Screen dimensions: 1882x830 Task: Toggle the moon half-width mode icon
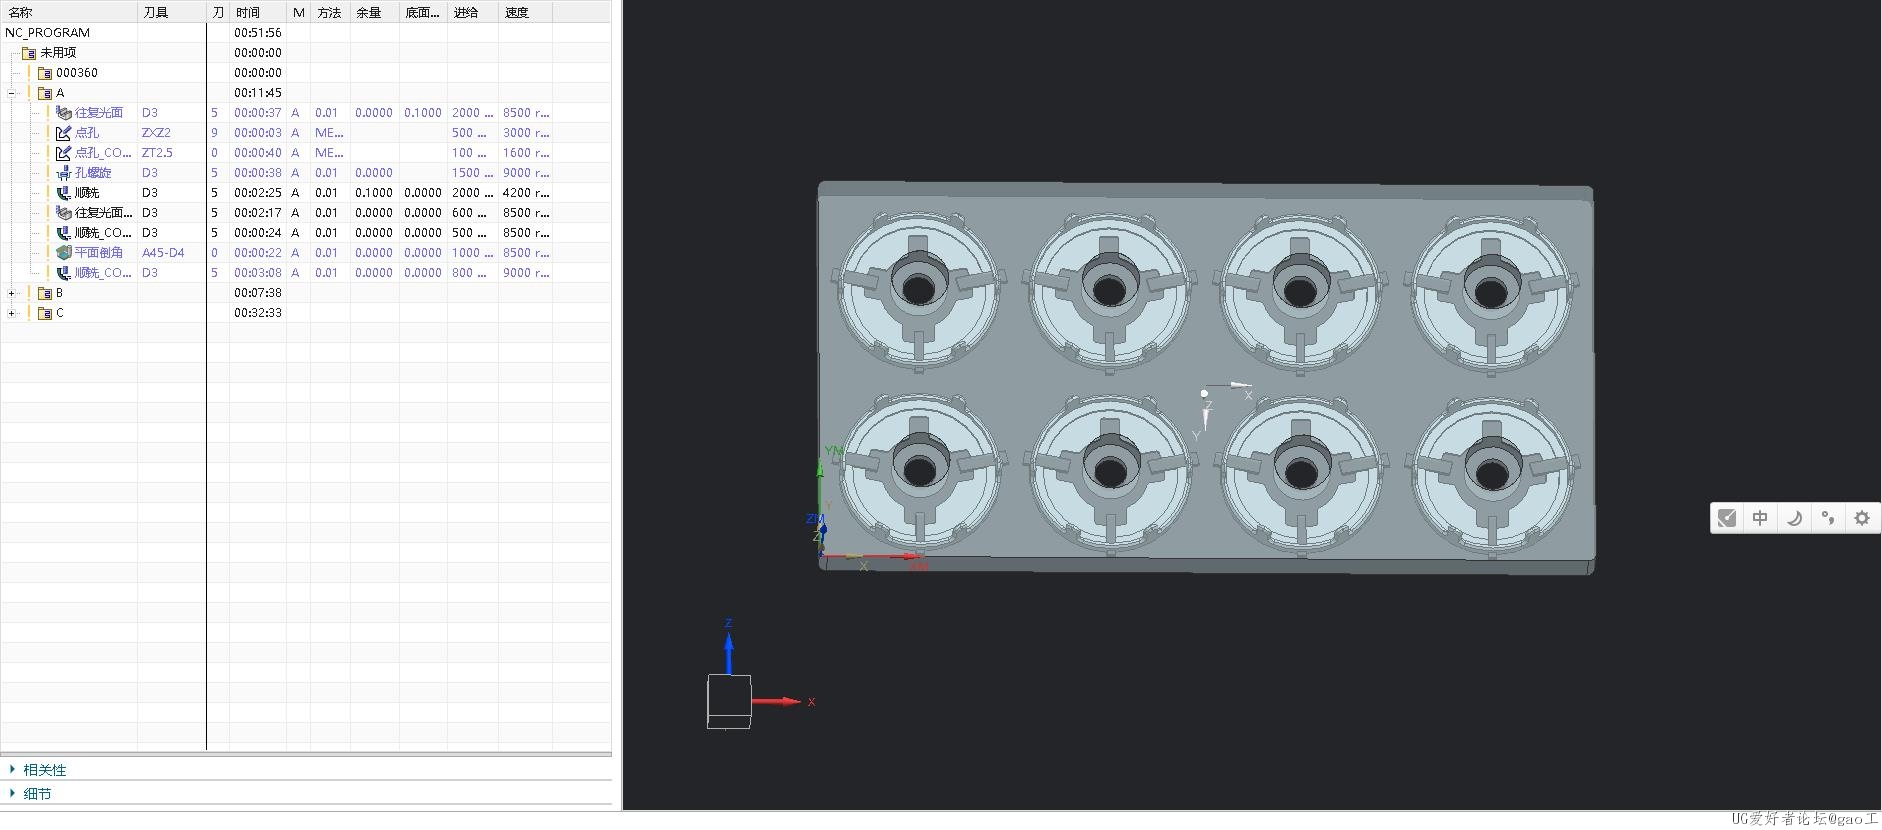click(x=1794, y=518)
